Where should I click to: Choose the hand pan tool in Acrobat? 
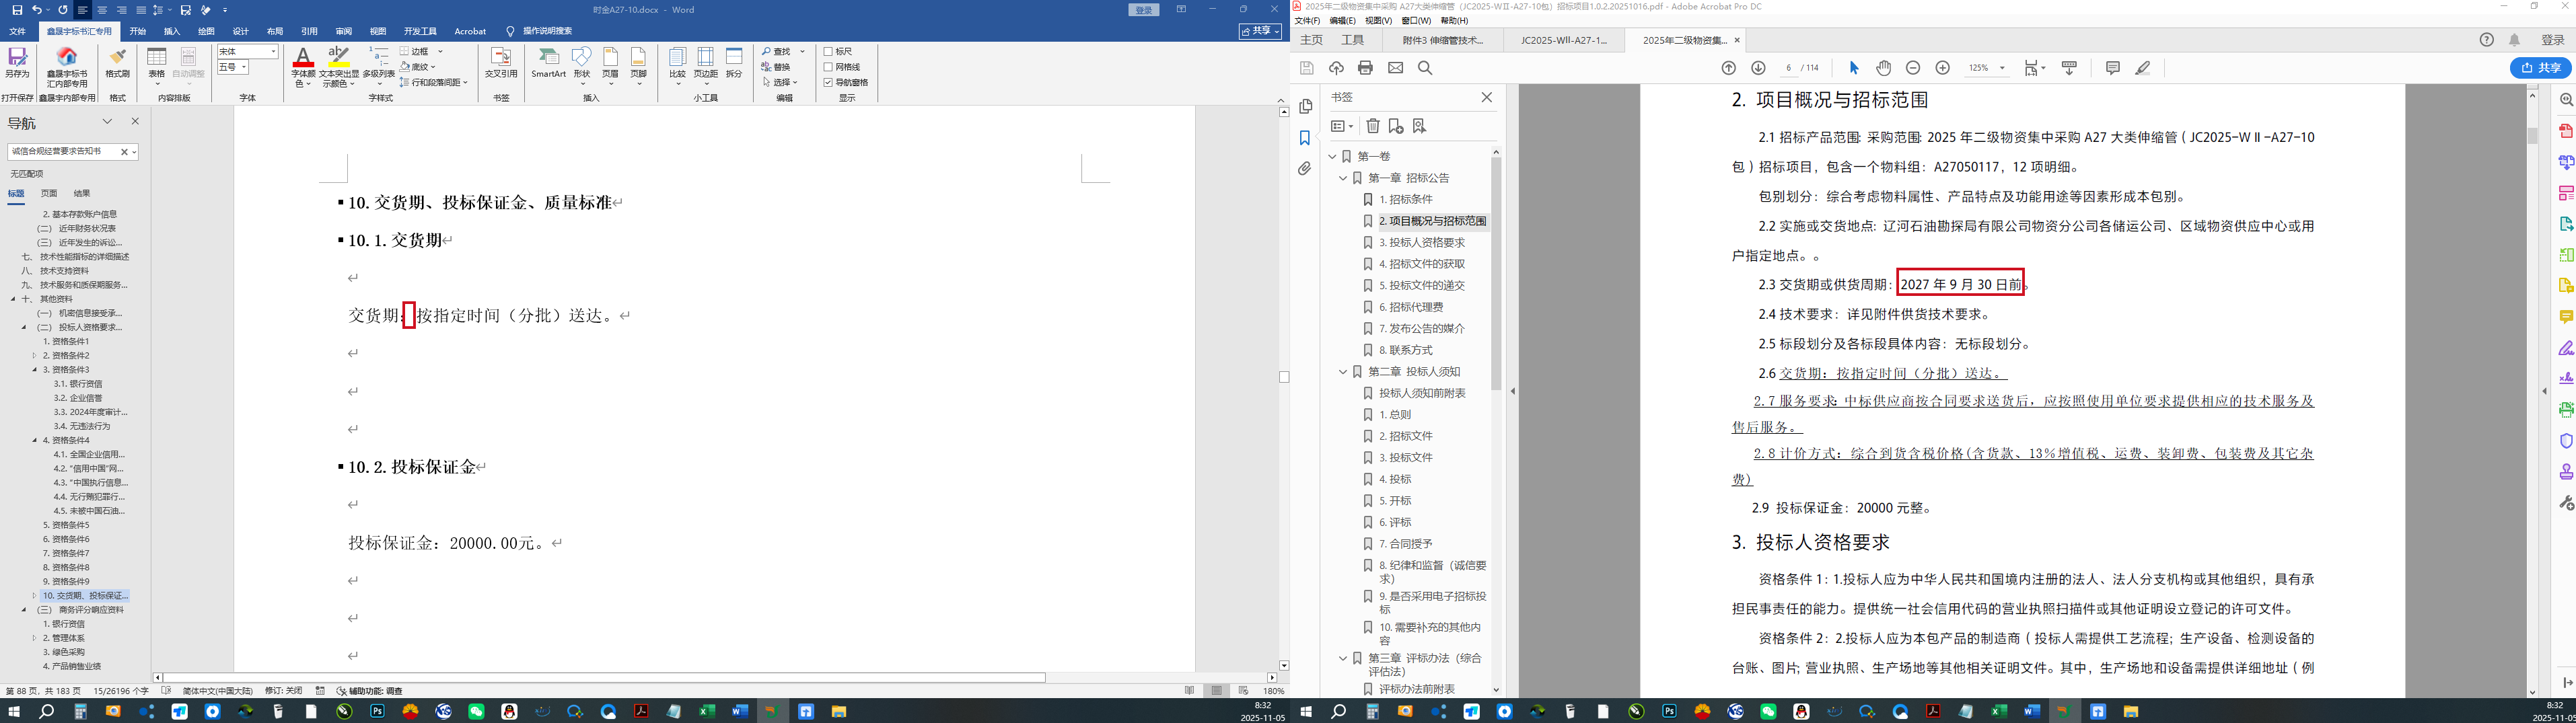pyautogui.click(x=1884, y=68)
